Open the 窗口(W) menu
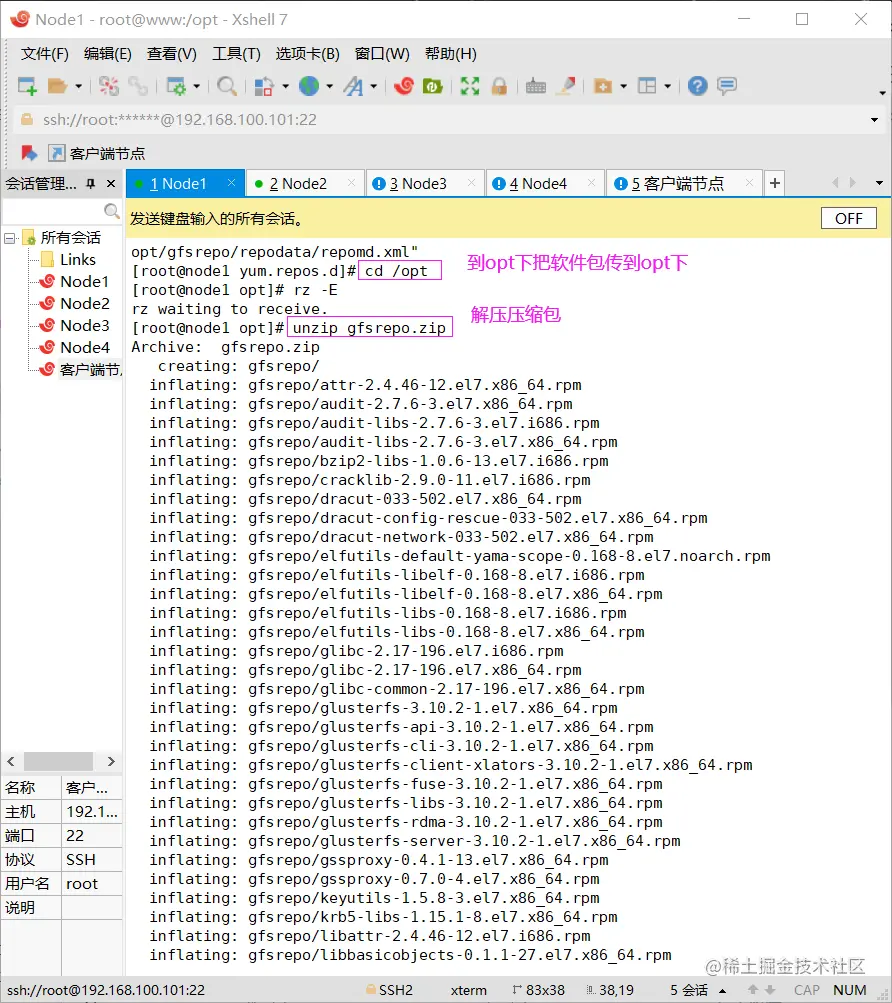 [382, 54]
